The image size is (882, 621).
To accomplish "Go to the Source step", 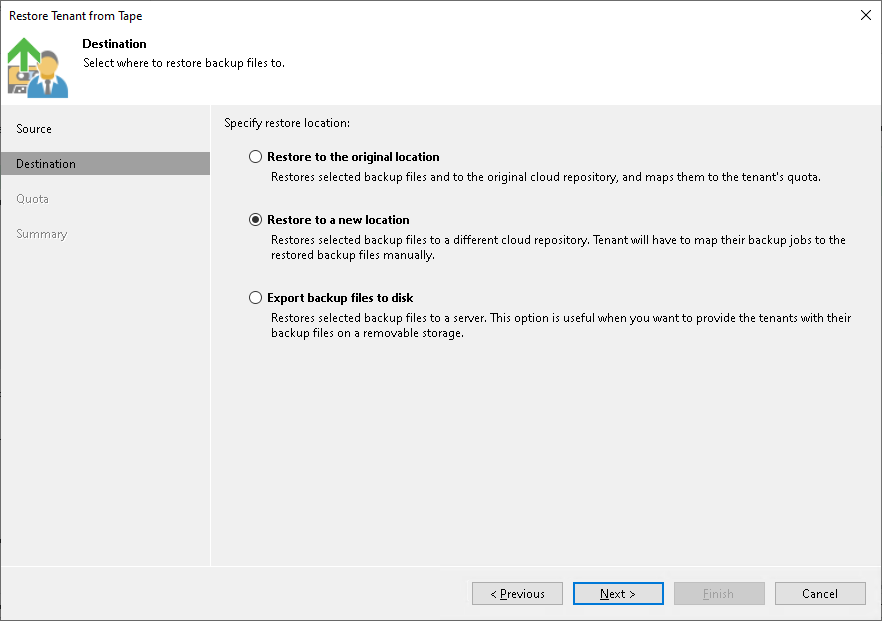I will [35, 128].
